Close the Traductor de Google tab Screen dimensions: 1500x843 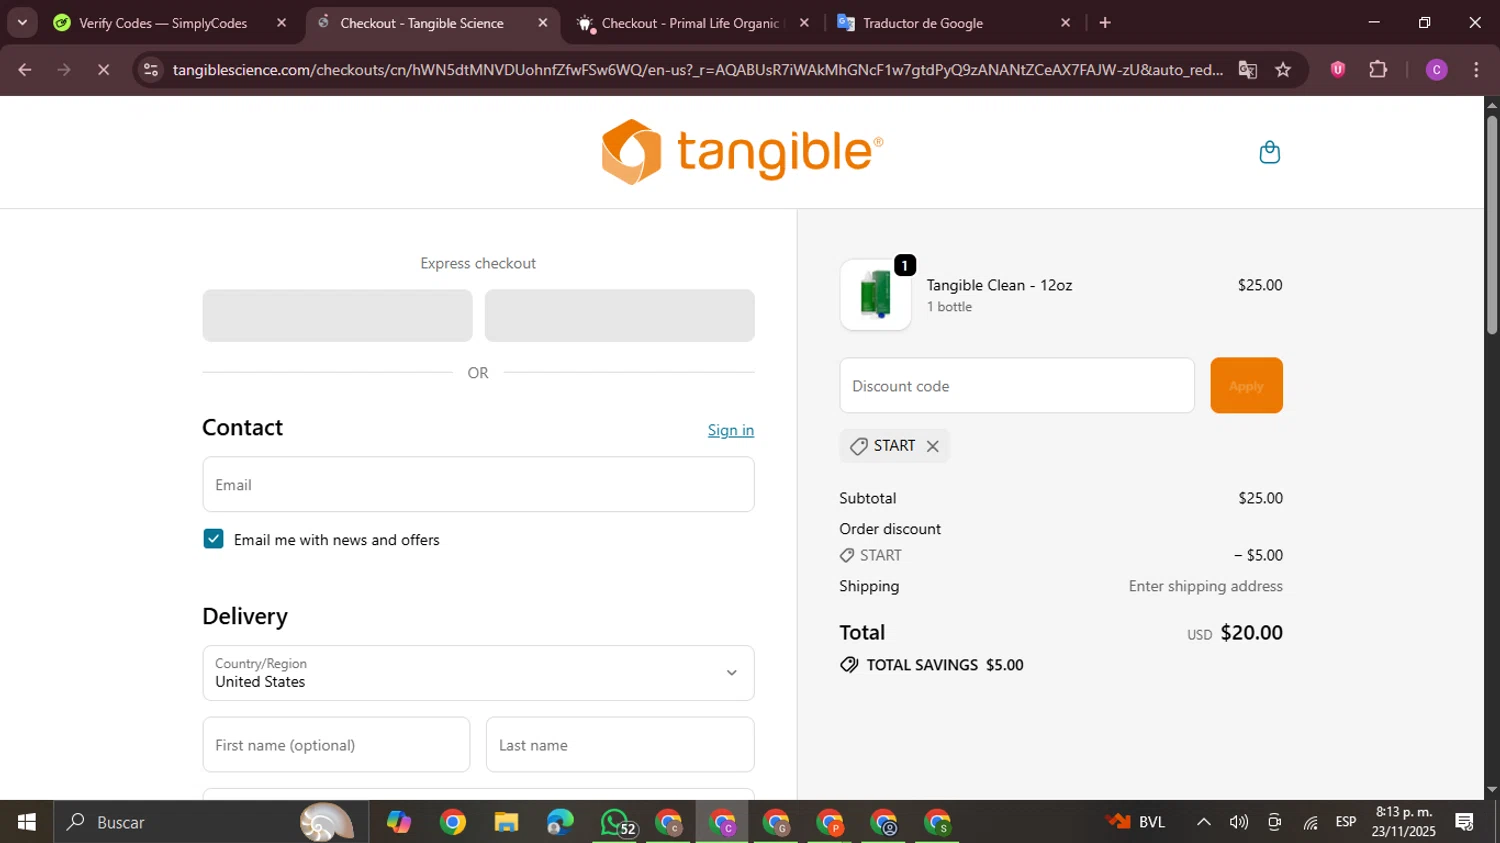tap(1065, 23)
